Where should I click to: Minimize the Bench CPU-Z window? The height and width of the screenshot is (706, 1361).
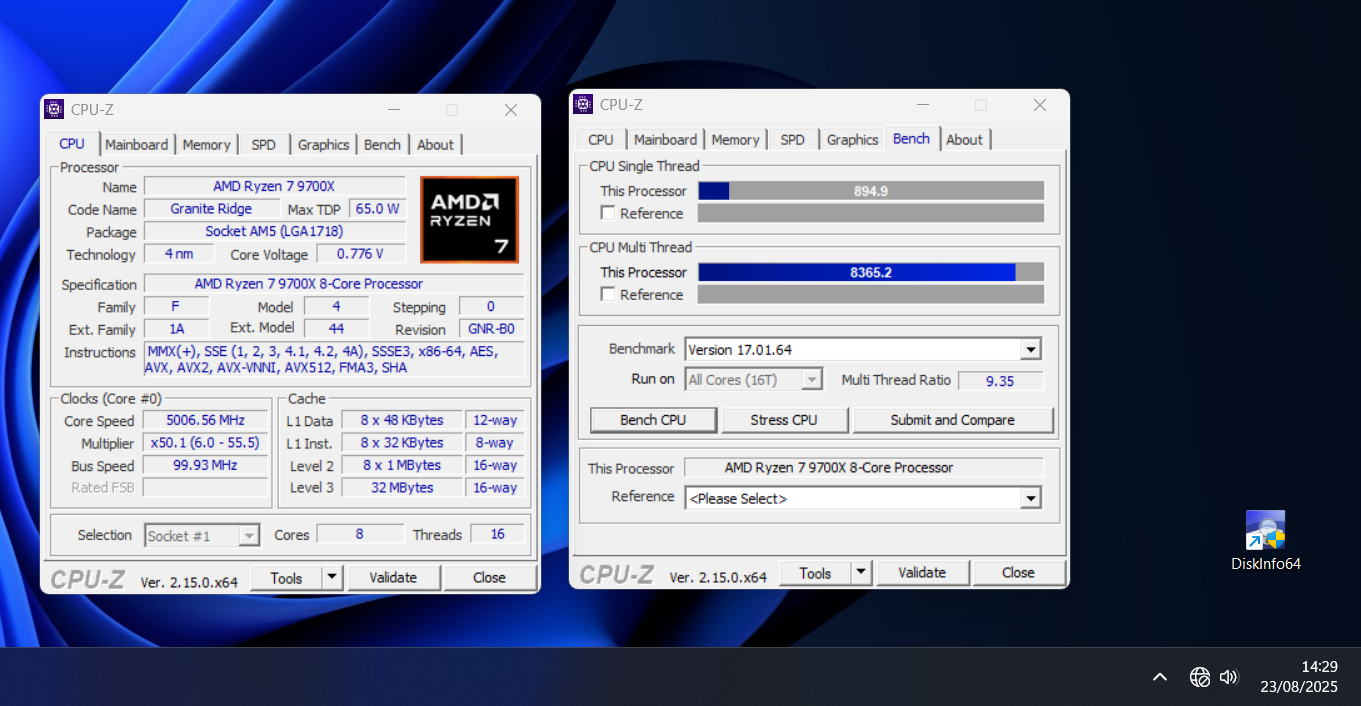click(922, 105)
